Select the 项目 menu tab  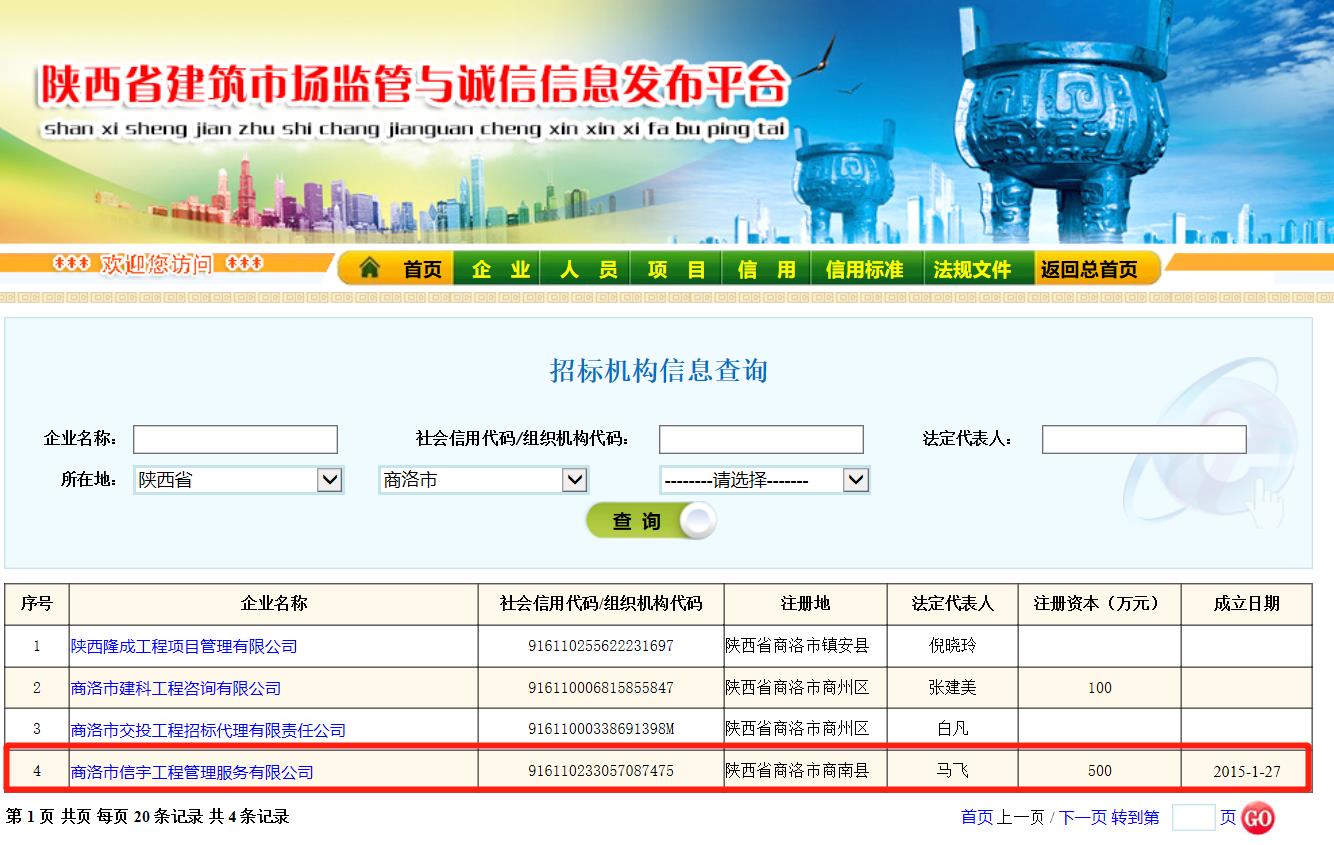click(x=675, y=268)
